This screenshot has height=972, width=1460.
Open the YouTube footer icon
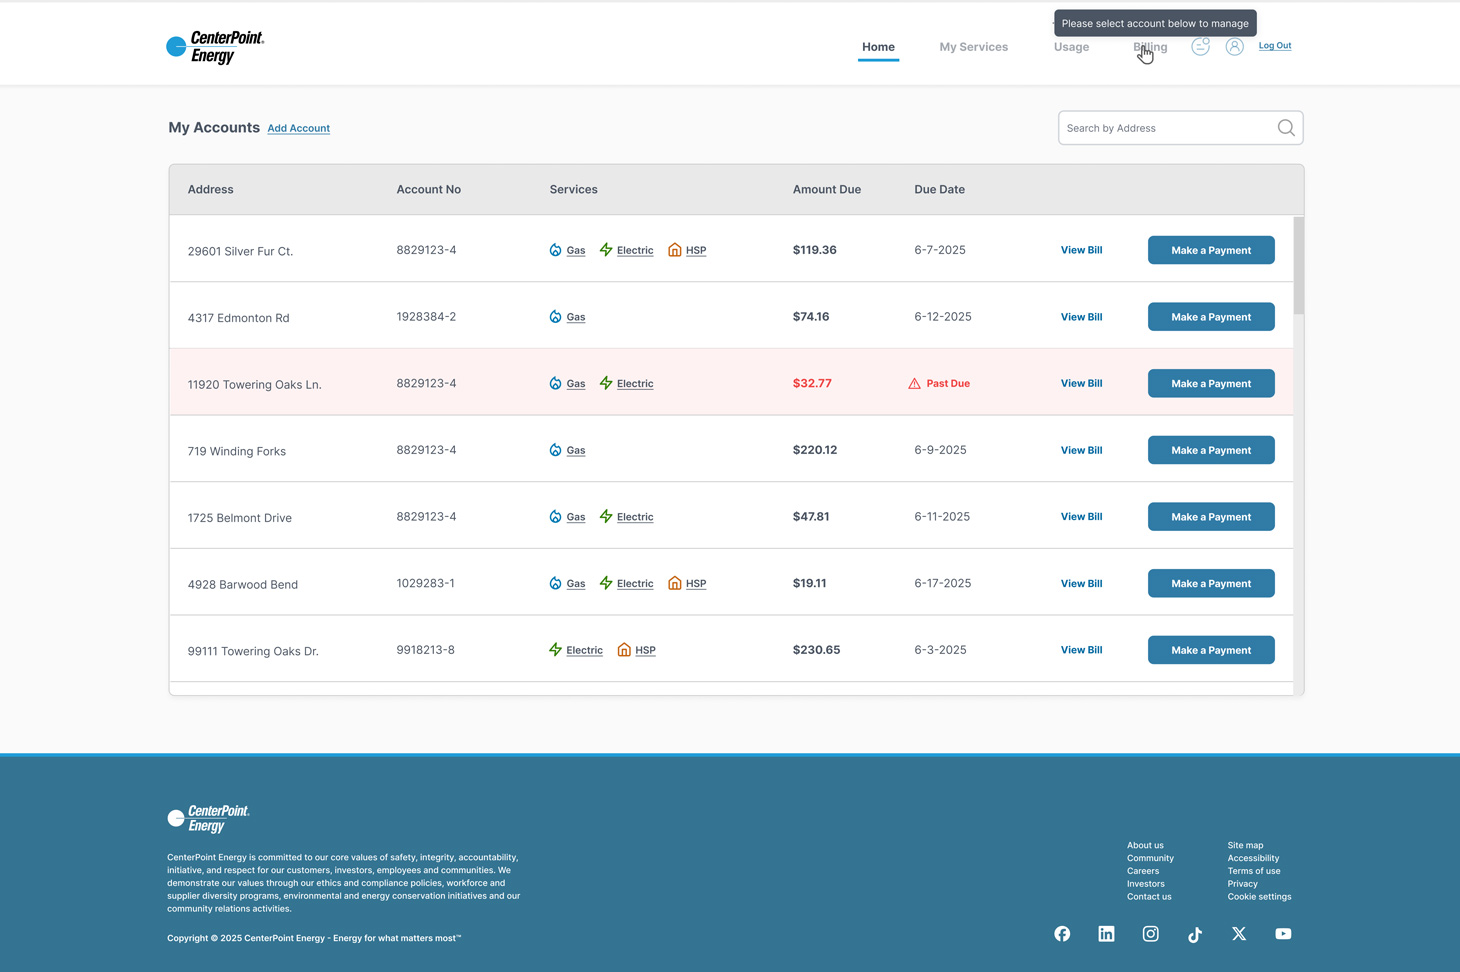(1283, 934)
